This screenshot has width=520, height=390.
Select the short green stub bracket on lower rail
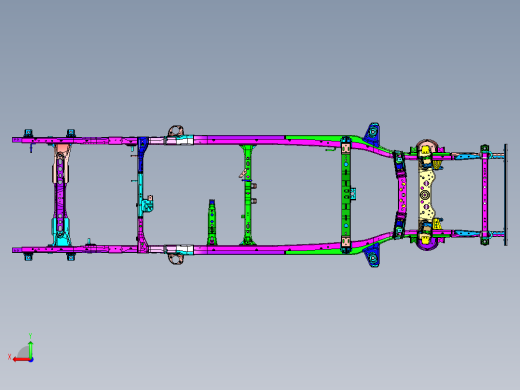pos(212,223)
